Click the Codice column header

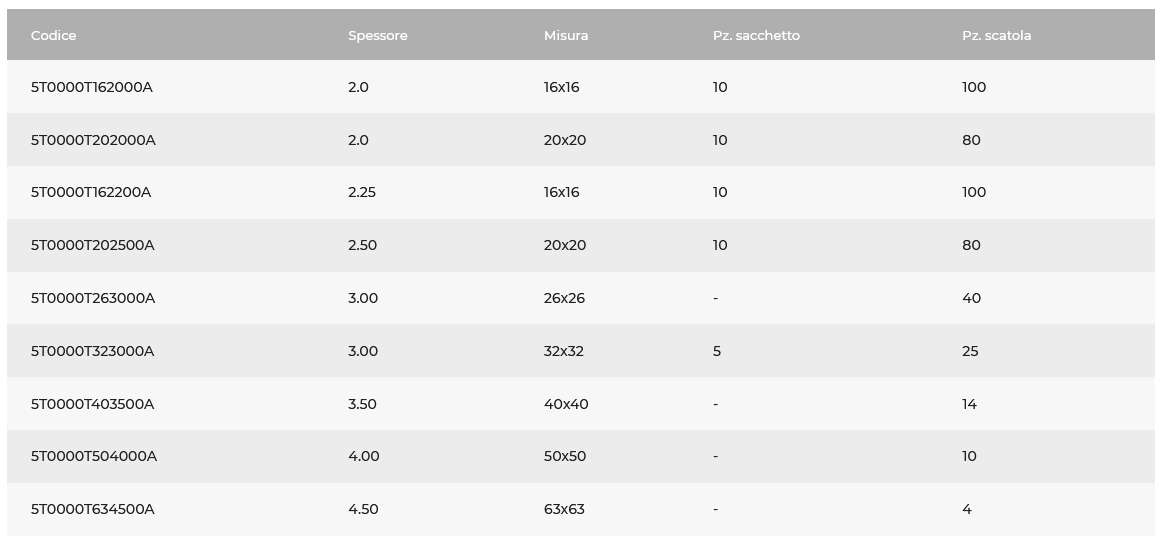(54, 35)
